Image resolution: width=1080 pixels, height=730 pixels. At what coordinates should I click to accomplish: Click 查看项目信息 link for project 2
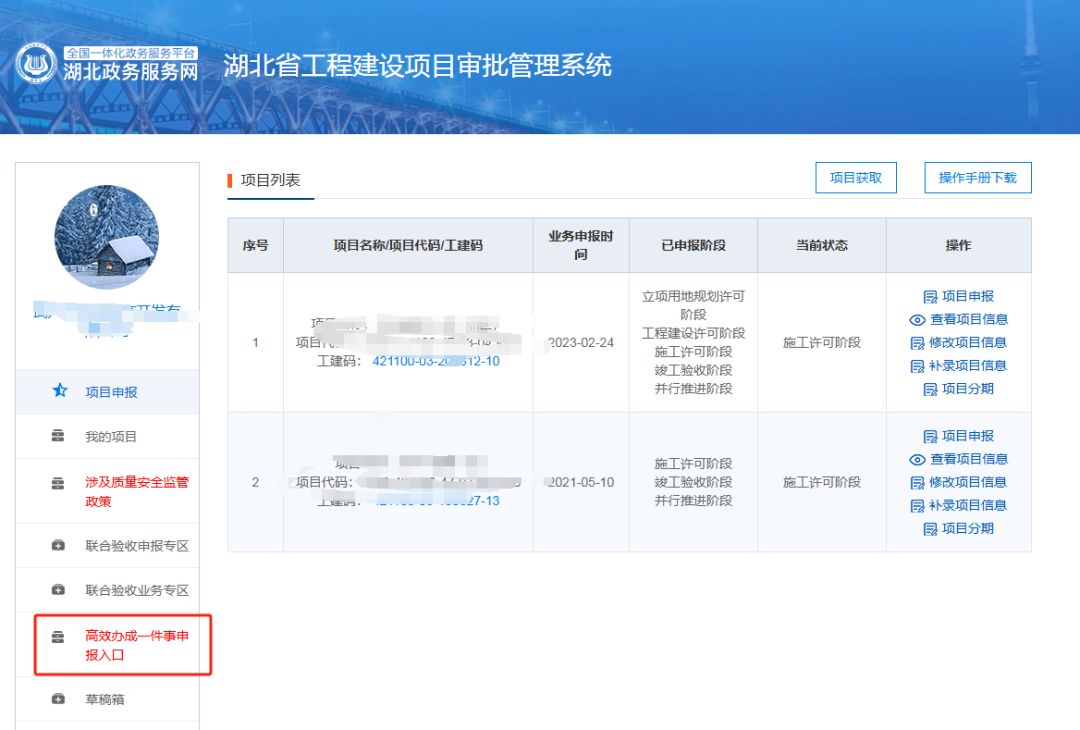[970, 459]
